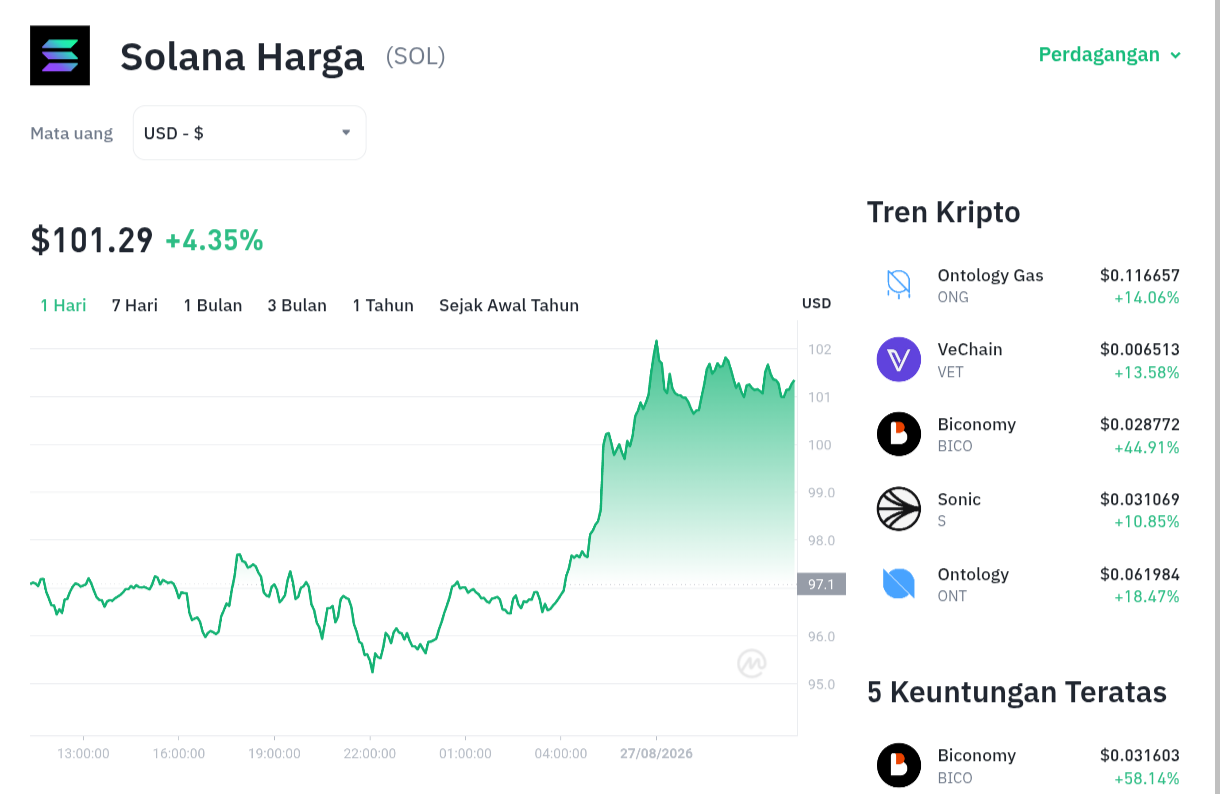This screenshot has width=1220, height=794.
Task: Expand the Perdagangan dropdown menu
Action: 1110,54
